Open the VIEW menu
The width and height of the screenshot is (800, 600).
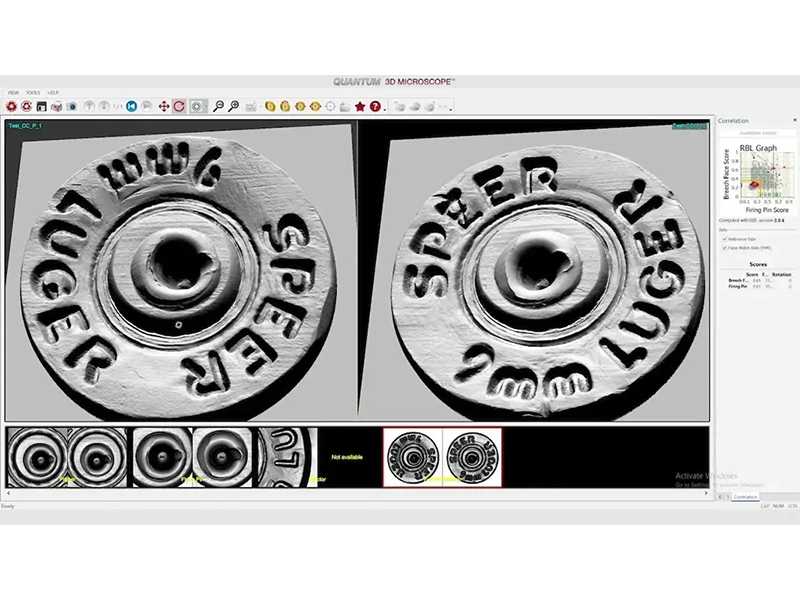pos(14,91)
